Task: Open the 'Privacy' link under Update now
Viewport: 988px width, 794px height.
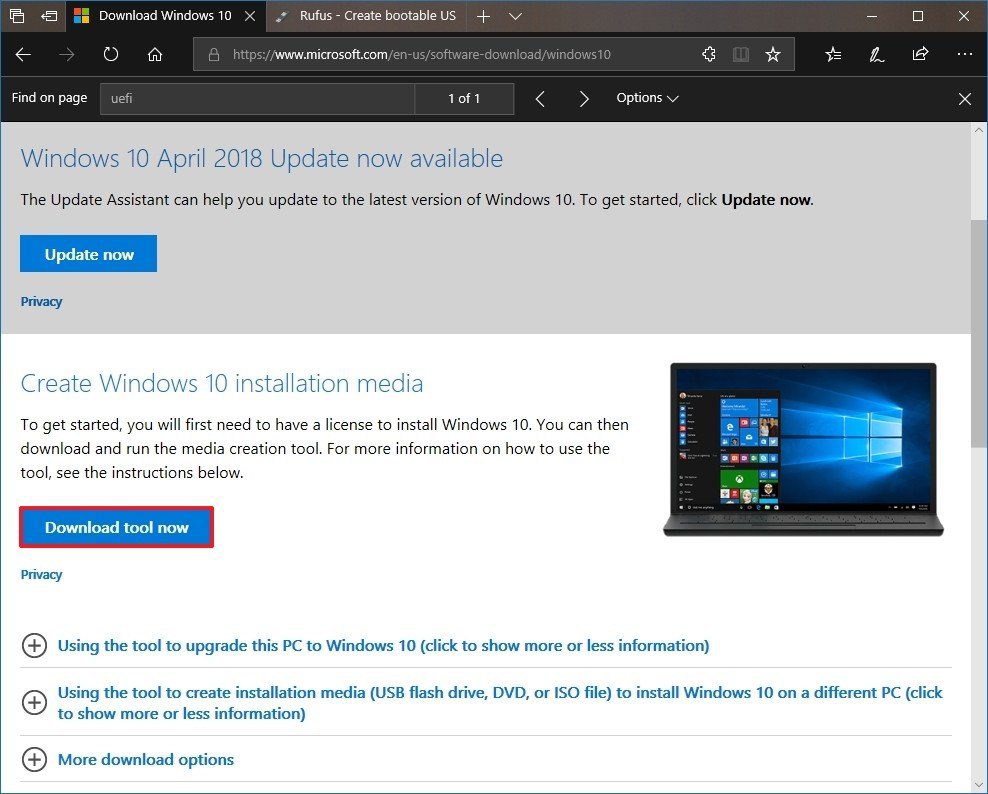Action: (41, 301)
